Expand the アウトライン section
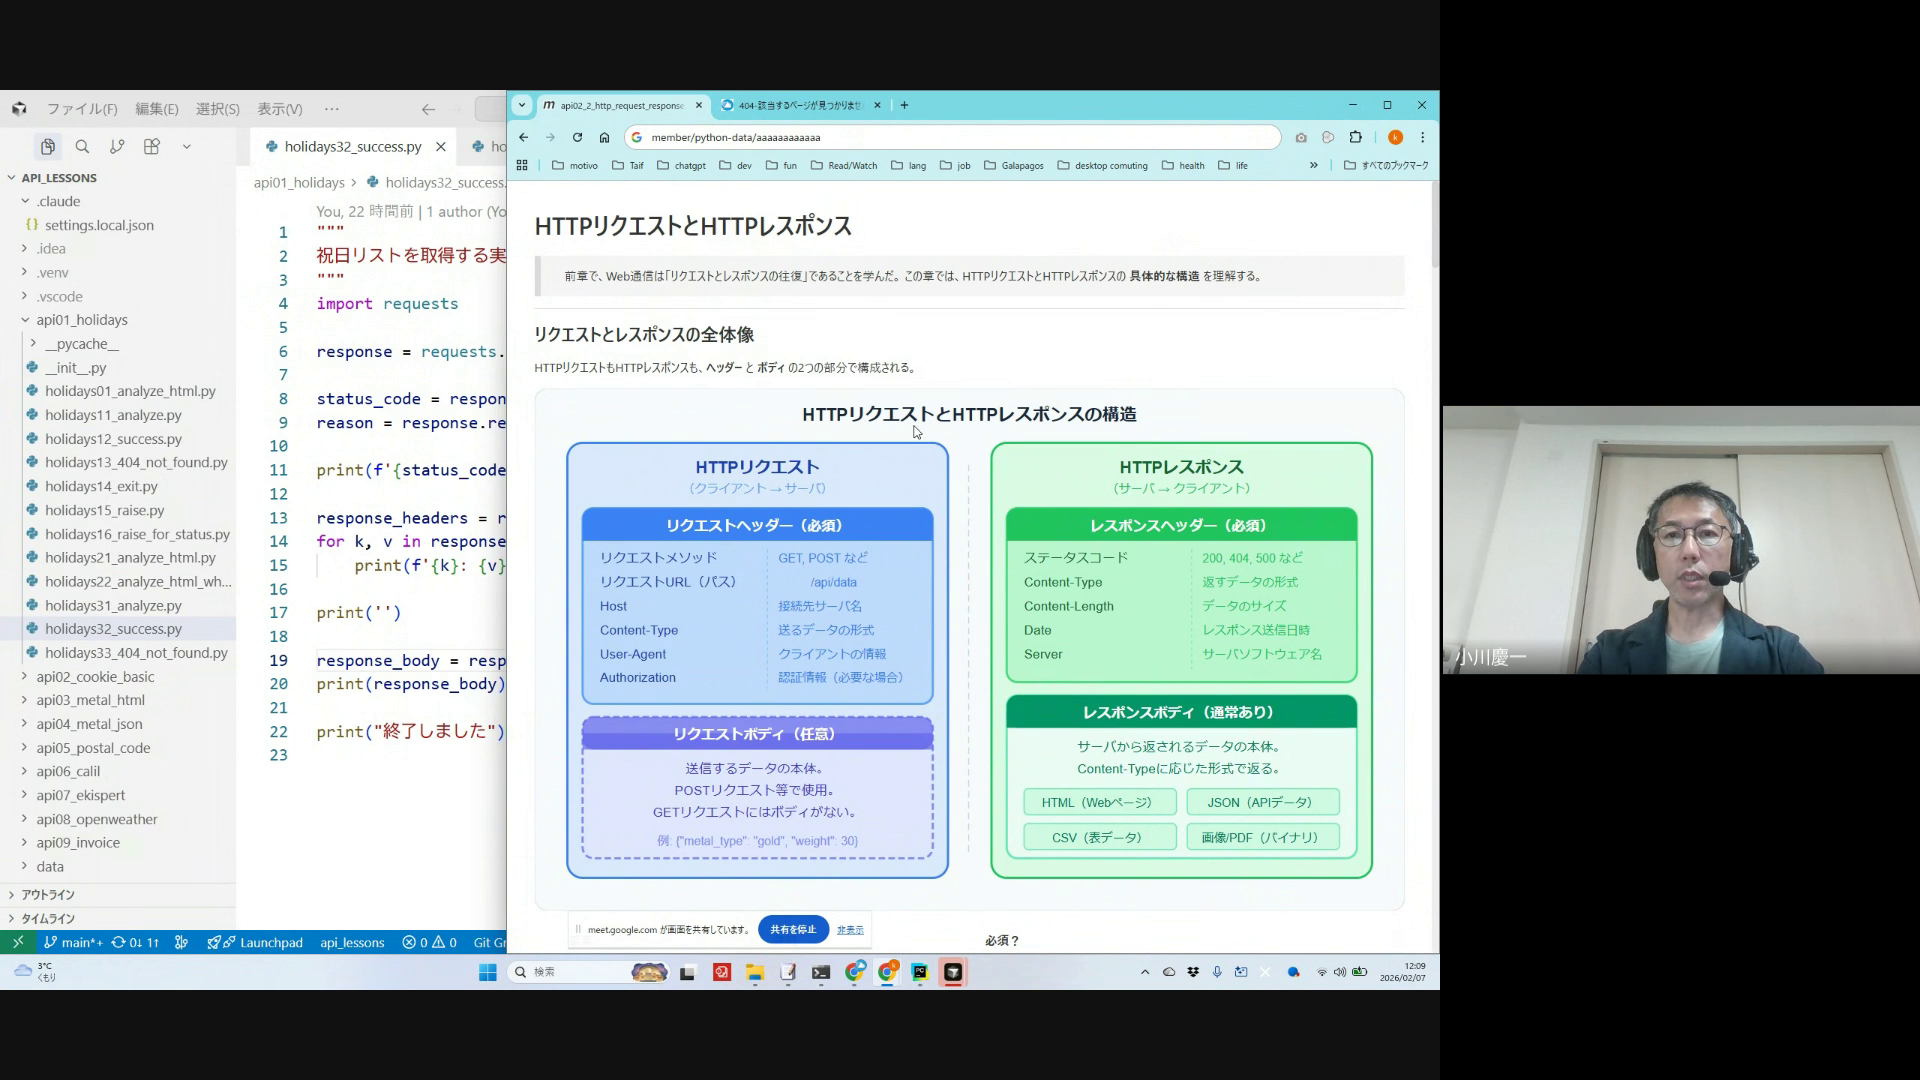The image size is (1920, 1080). [47, 895]
